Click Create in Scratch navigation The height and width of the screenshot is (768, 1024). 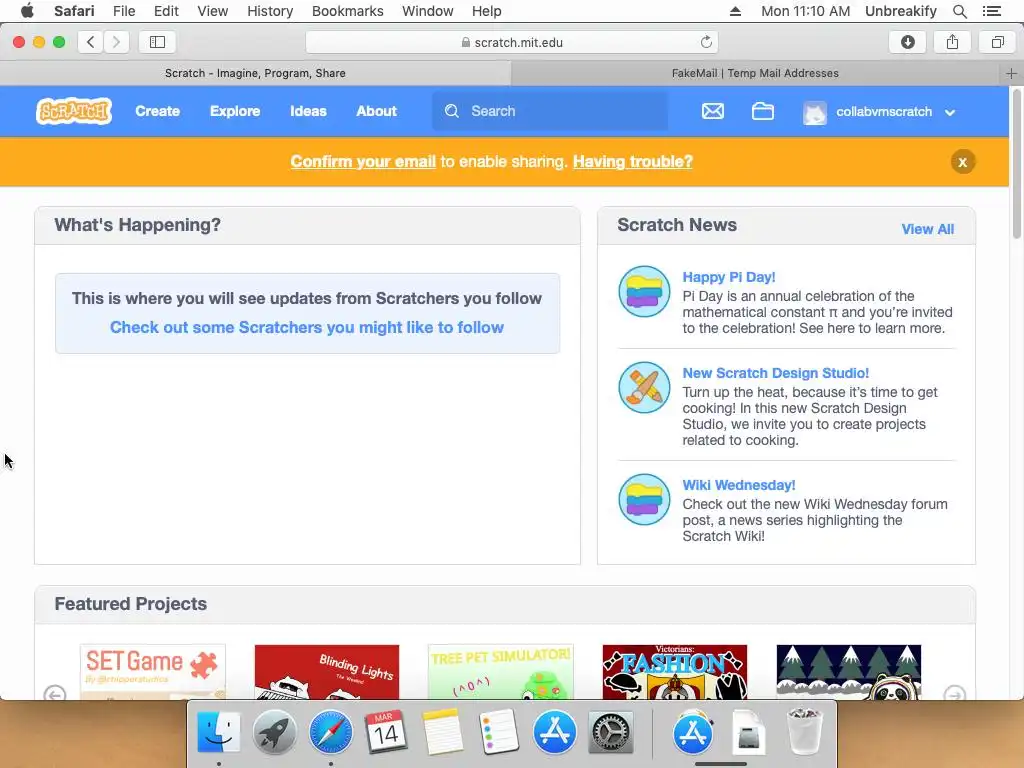pyautogui.click(x=157, y=111)
